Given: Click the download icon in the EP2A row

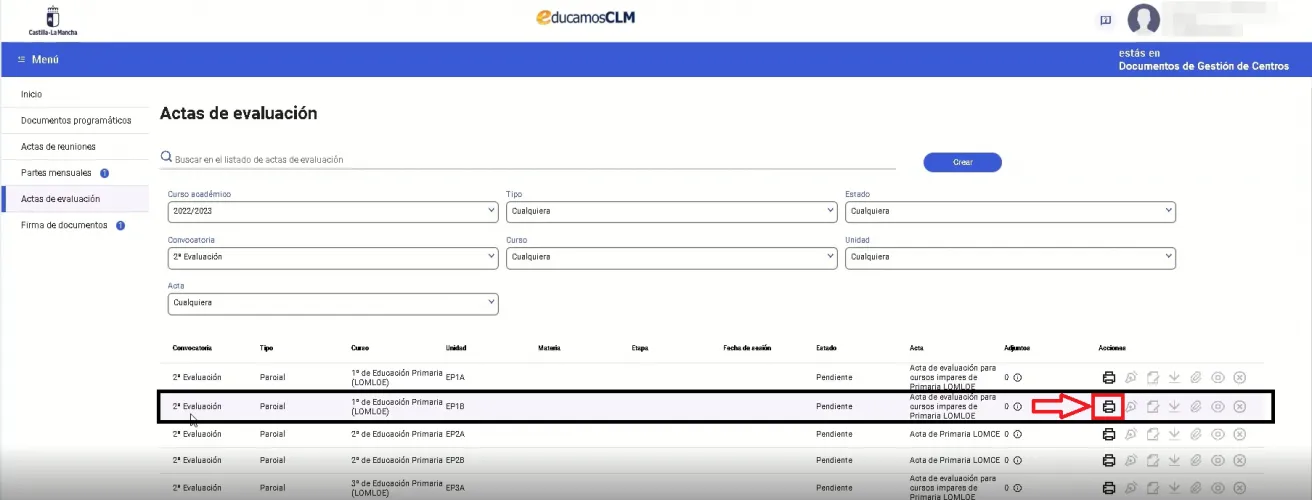Looking at the screenshot, I should (1174, 435).
